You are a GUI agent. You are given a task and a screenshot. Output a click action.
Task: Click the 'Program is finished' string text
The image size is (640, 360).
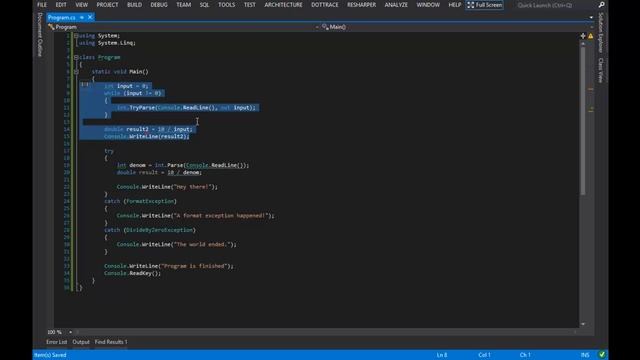pyautogui.click(x=194, y=266)
